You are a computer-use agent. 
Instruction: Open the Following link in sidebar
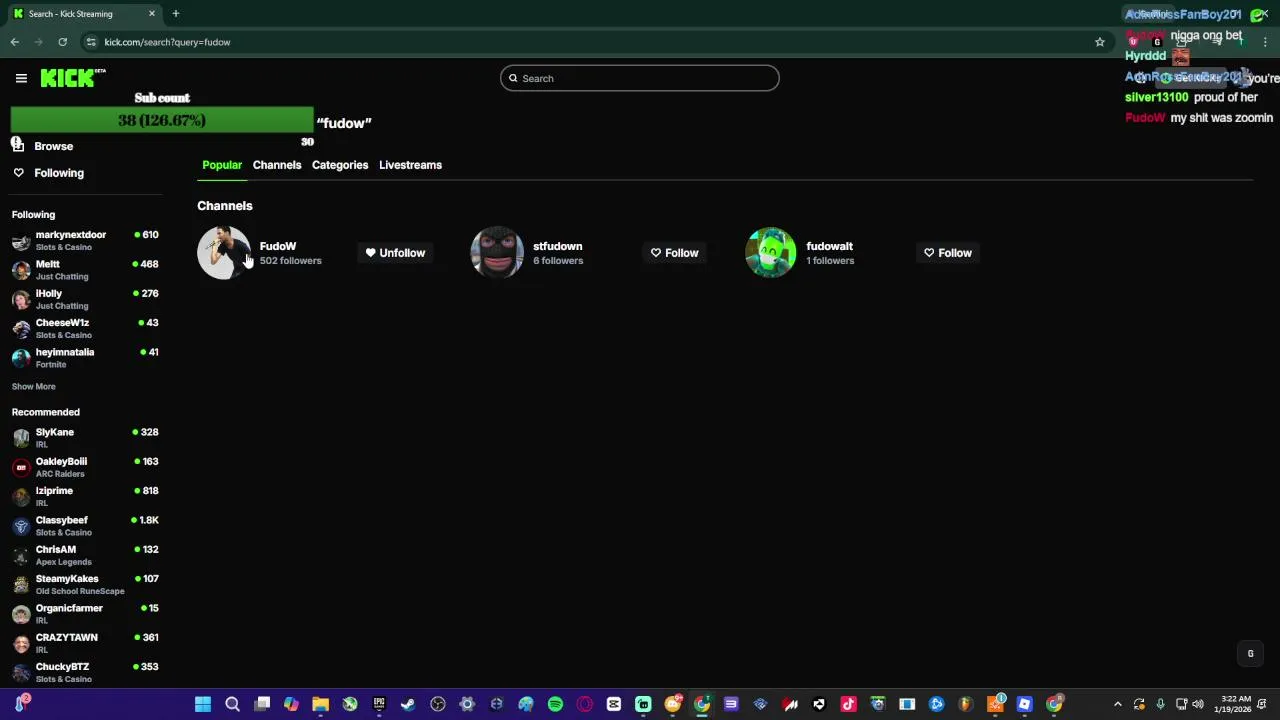[x=59, y=173]
